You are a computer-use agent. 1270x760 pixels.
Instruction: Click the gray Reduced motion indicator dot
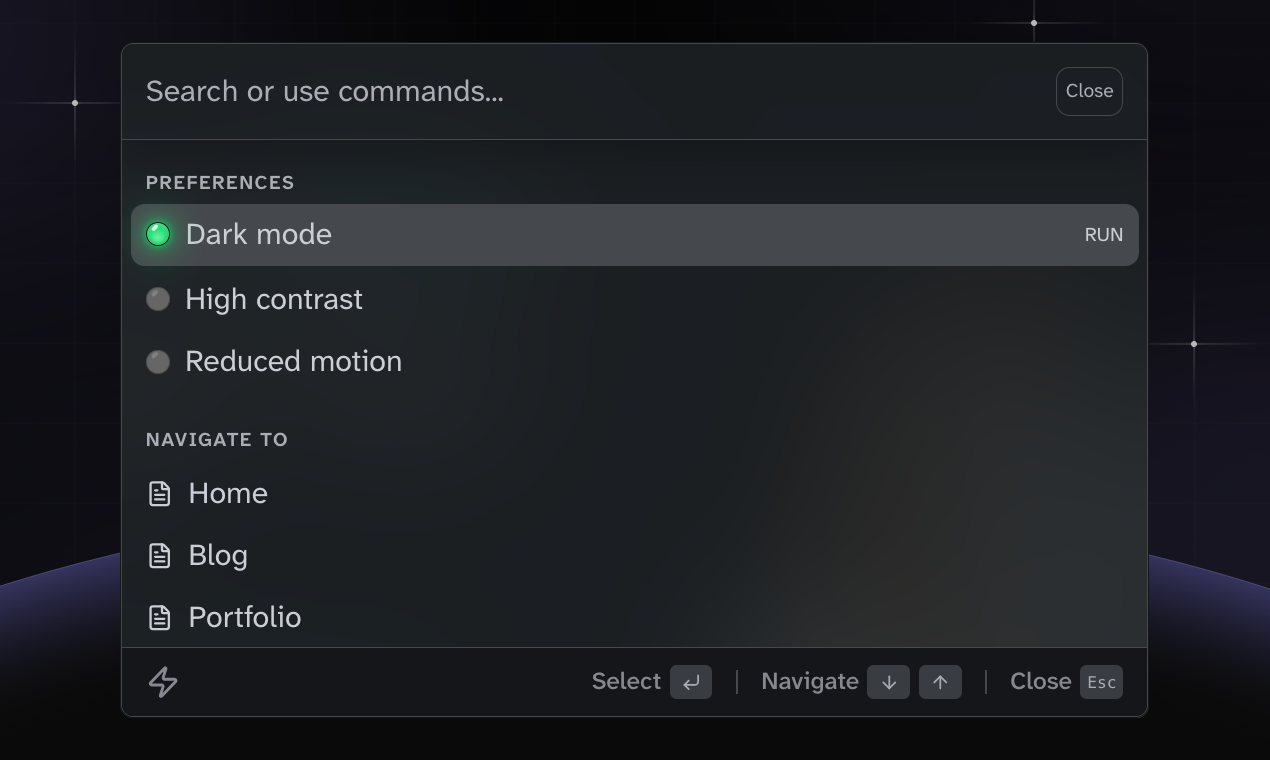(158, 361)
